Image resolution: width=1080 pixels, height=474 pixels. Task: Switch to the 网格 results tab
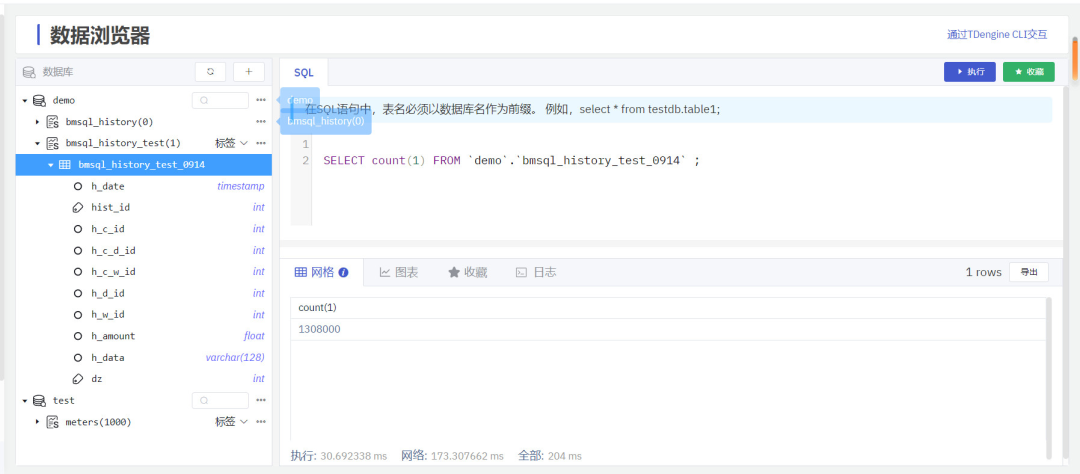pos(322,272)
